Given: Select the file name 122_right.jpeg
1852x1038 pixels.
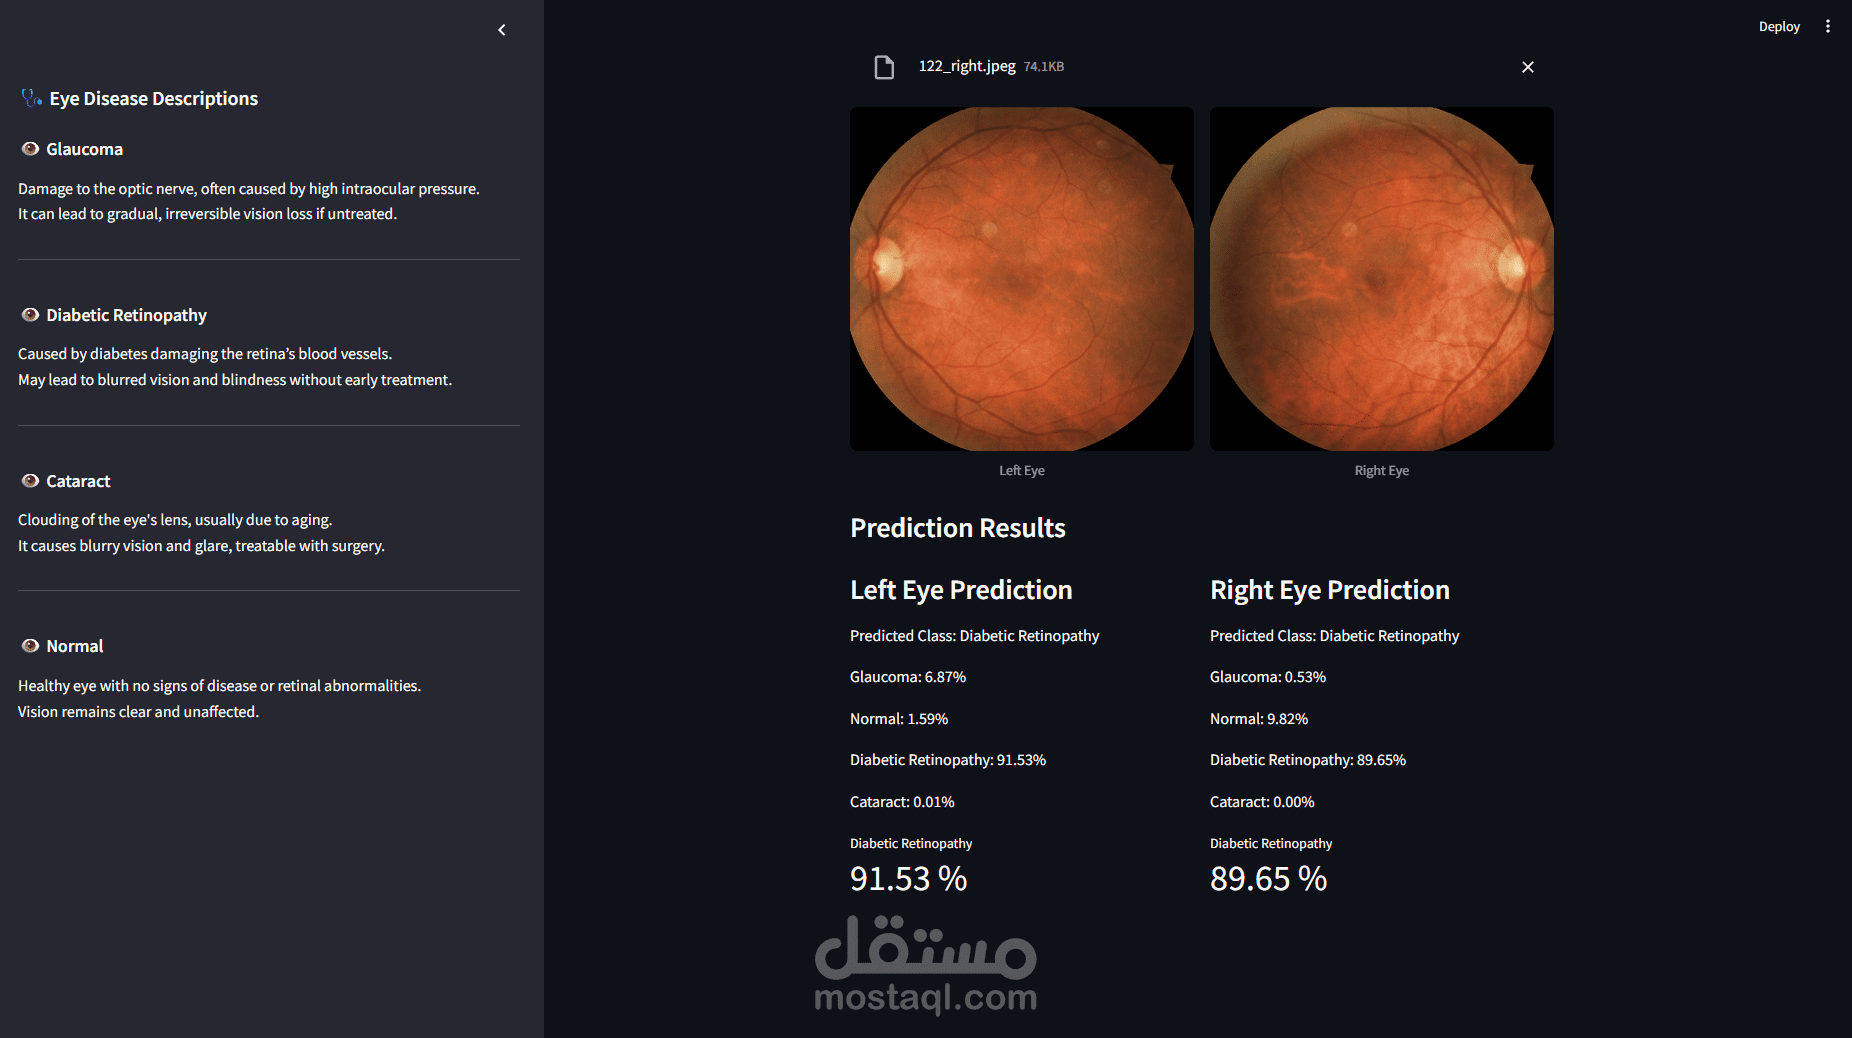Looking at the screenshot, I should [967, 66].
